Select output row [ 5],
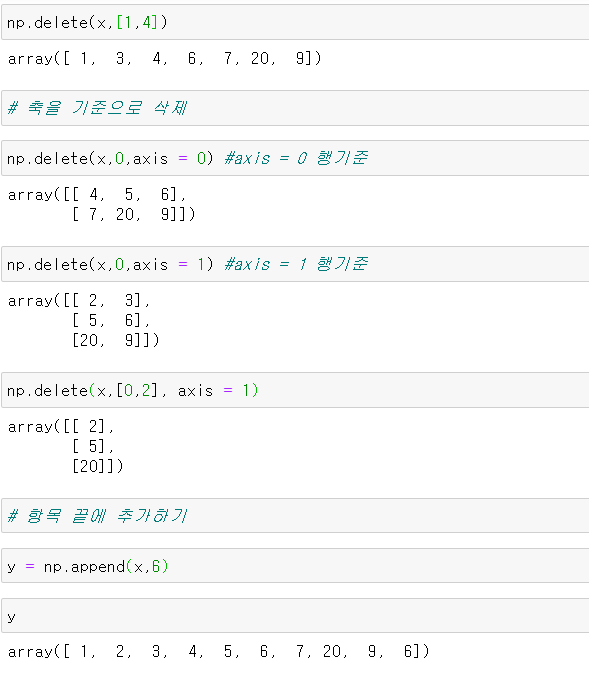The width and height of the screenshot is (589, 678). (93, 446)
